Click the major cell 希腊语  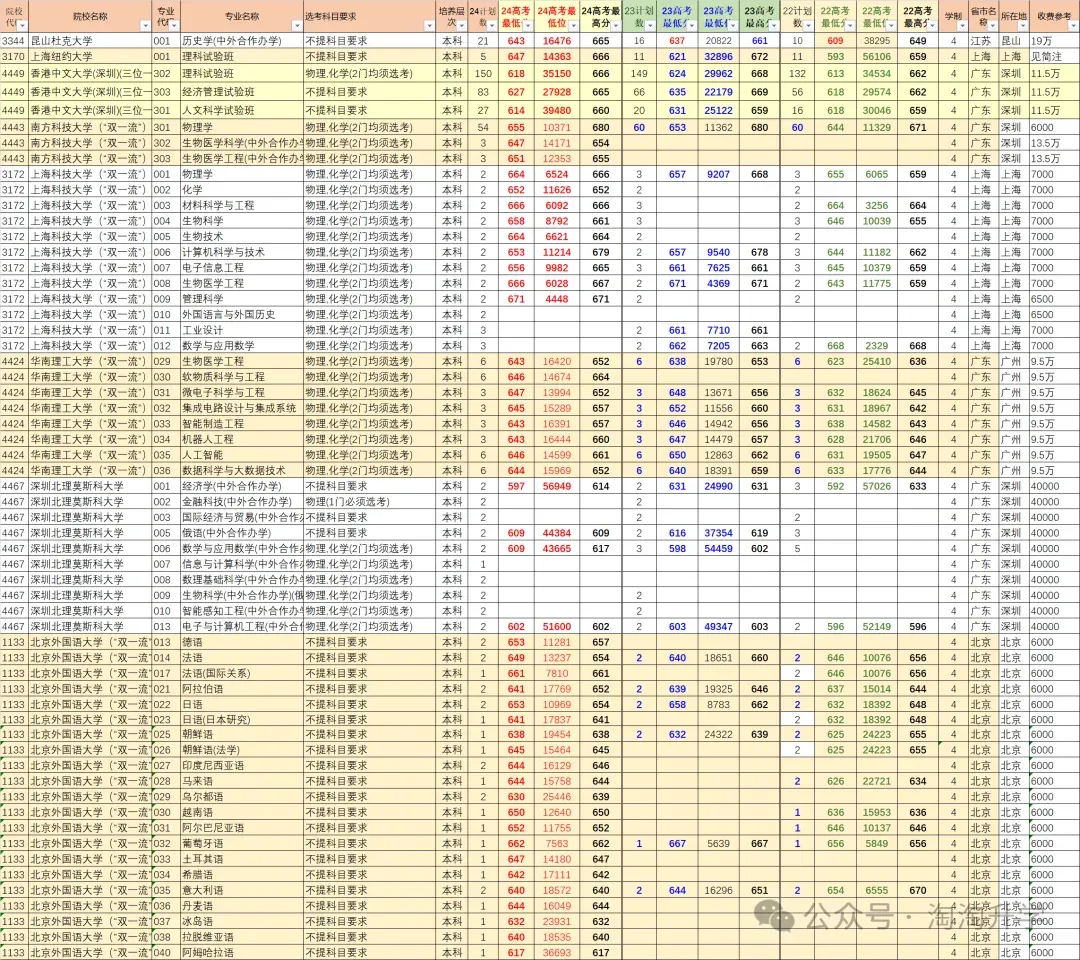tap(242, 875)
